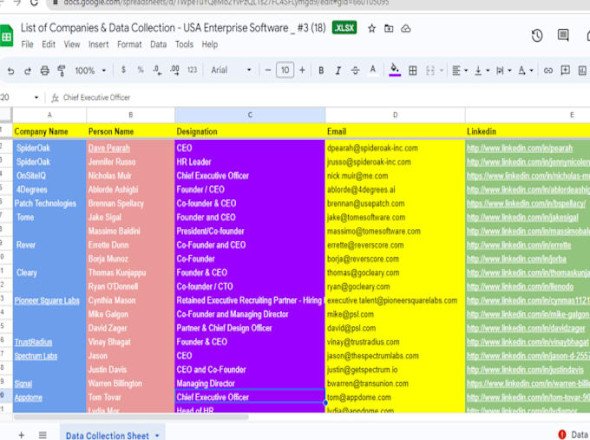Activate the Paint format roller icon
The width and height of the screenshot is (590, 440).
point(61,70)
